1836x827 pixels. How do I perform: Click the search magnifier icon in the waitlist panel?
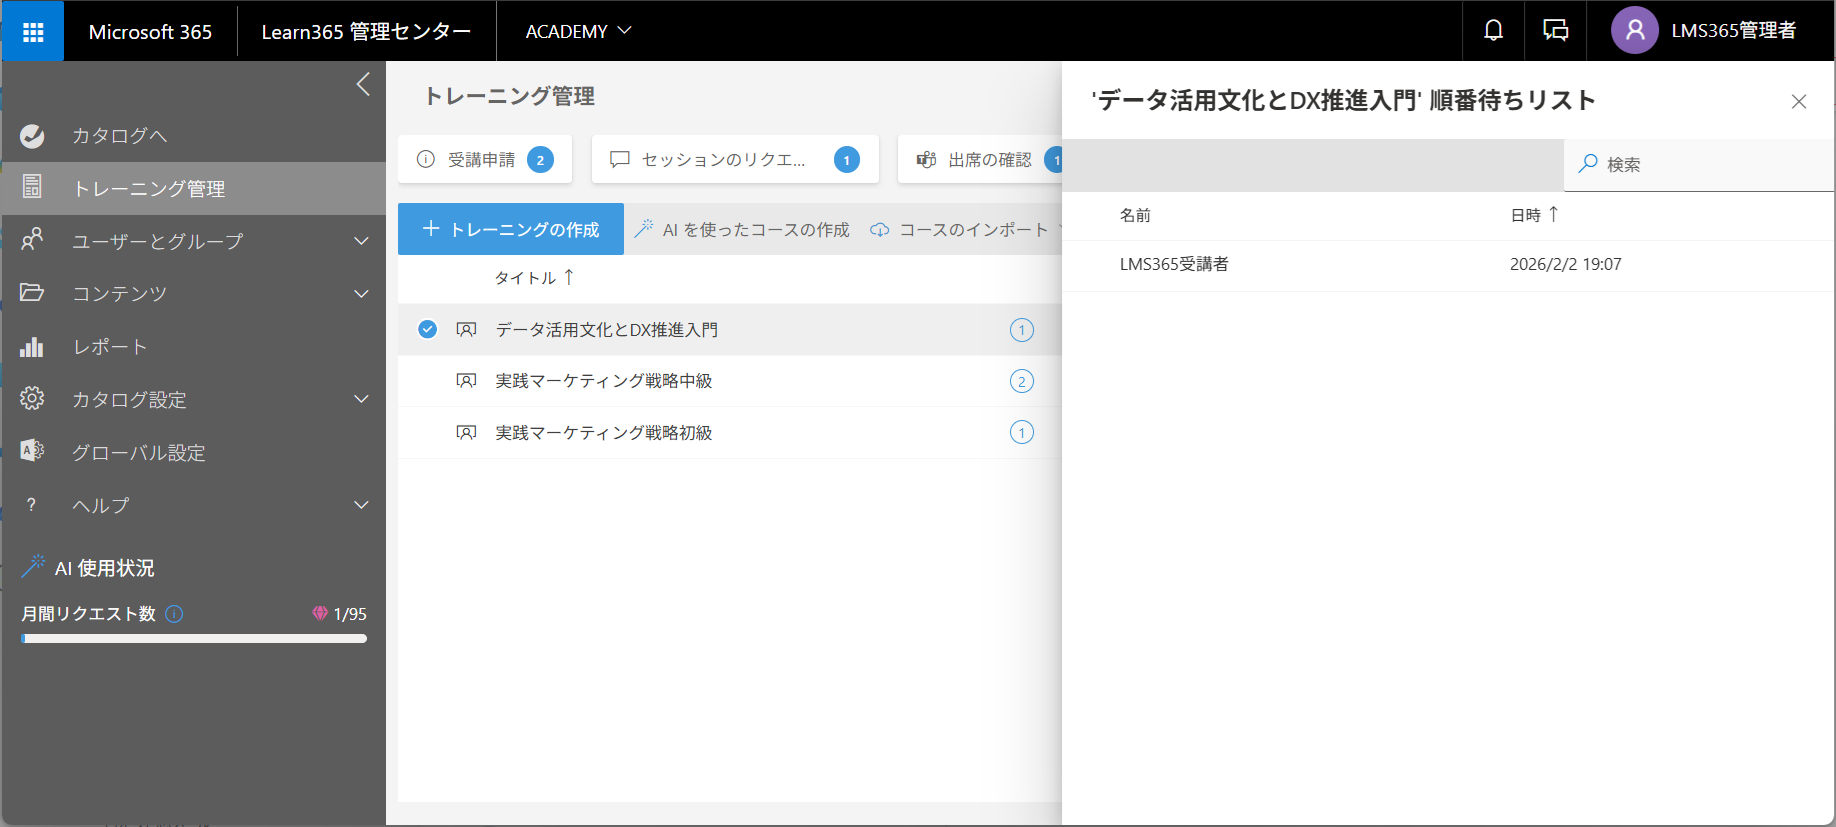coord(1587,164)
